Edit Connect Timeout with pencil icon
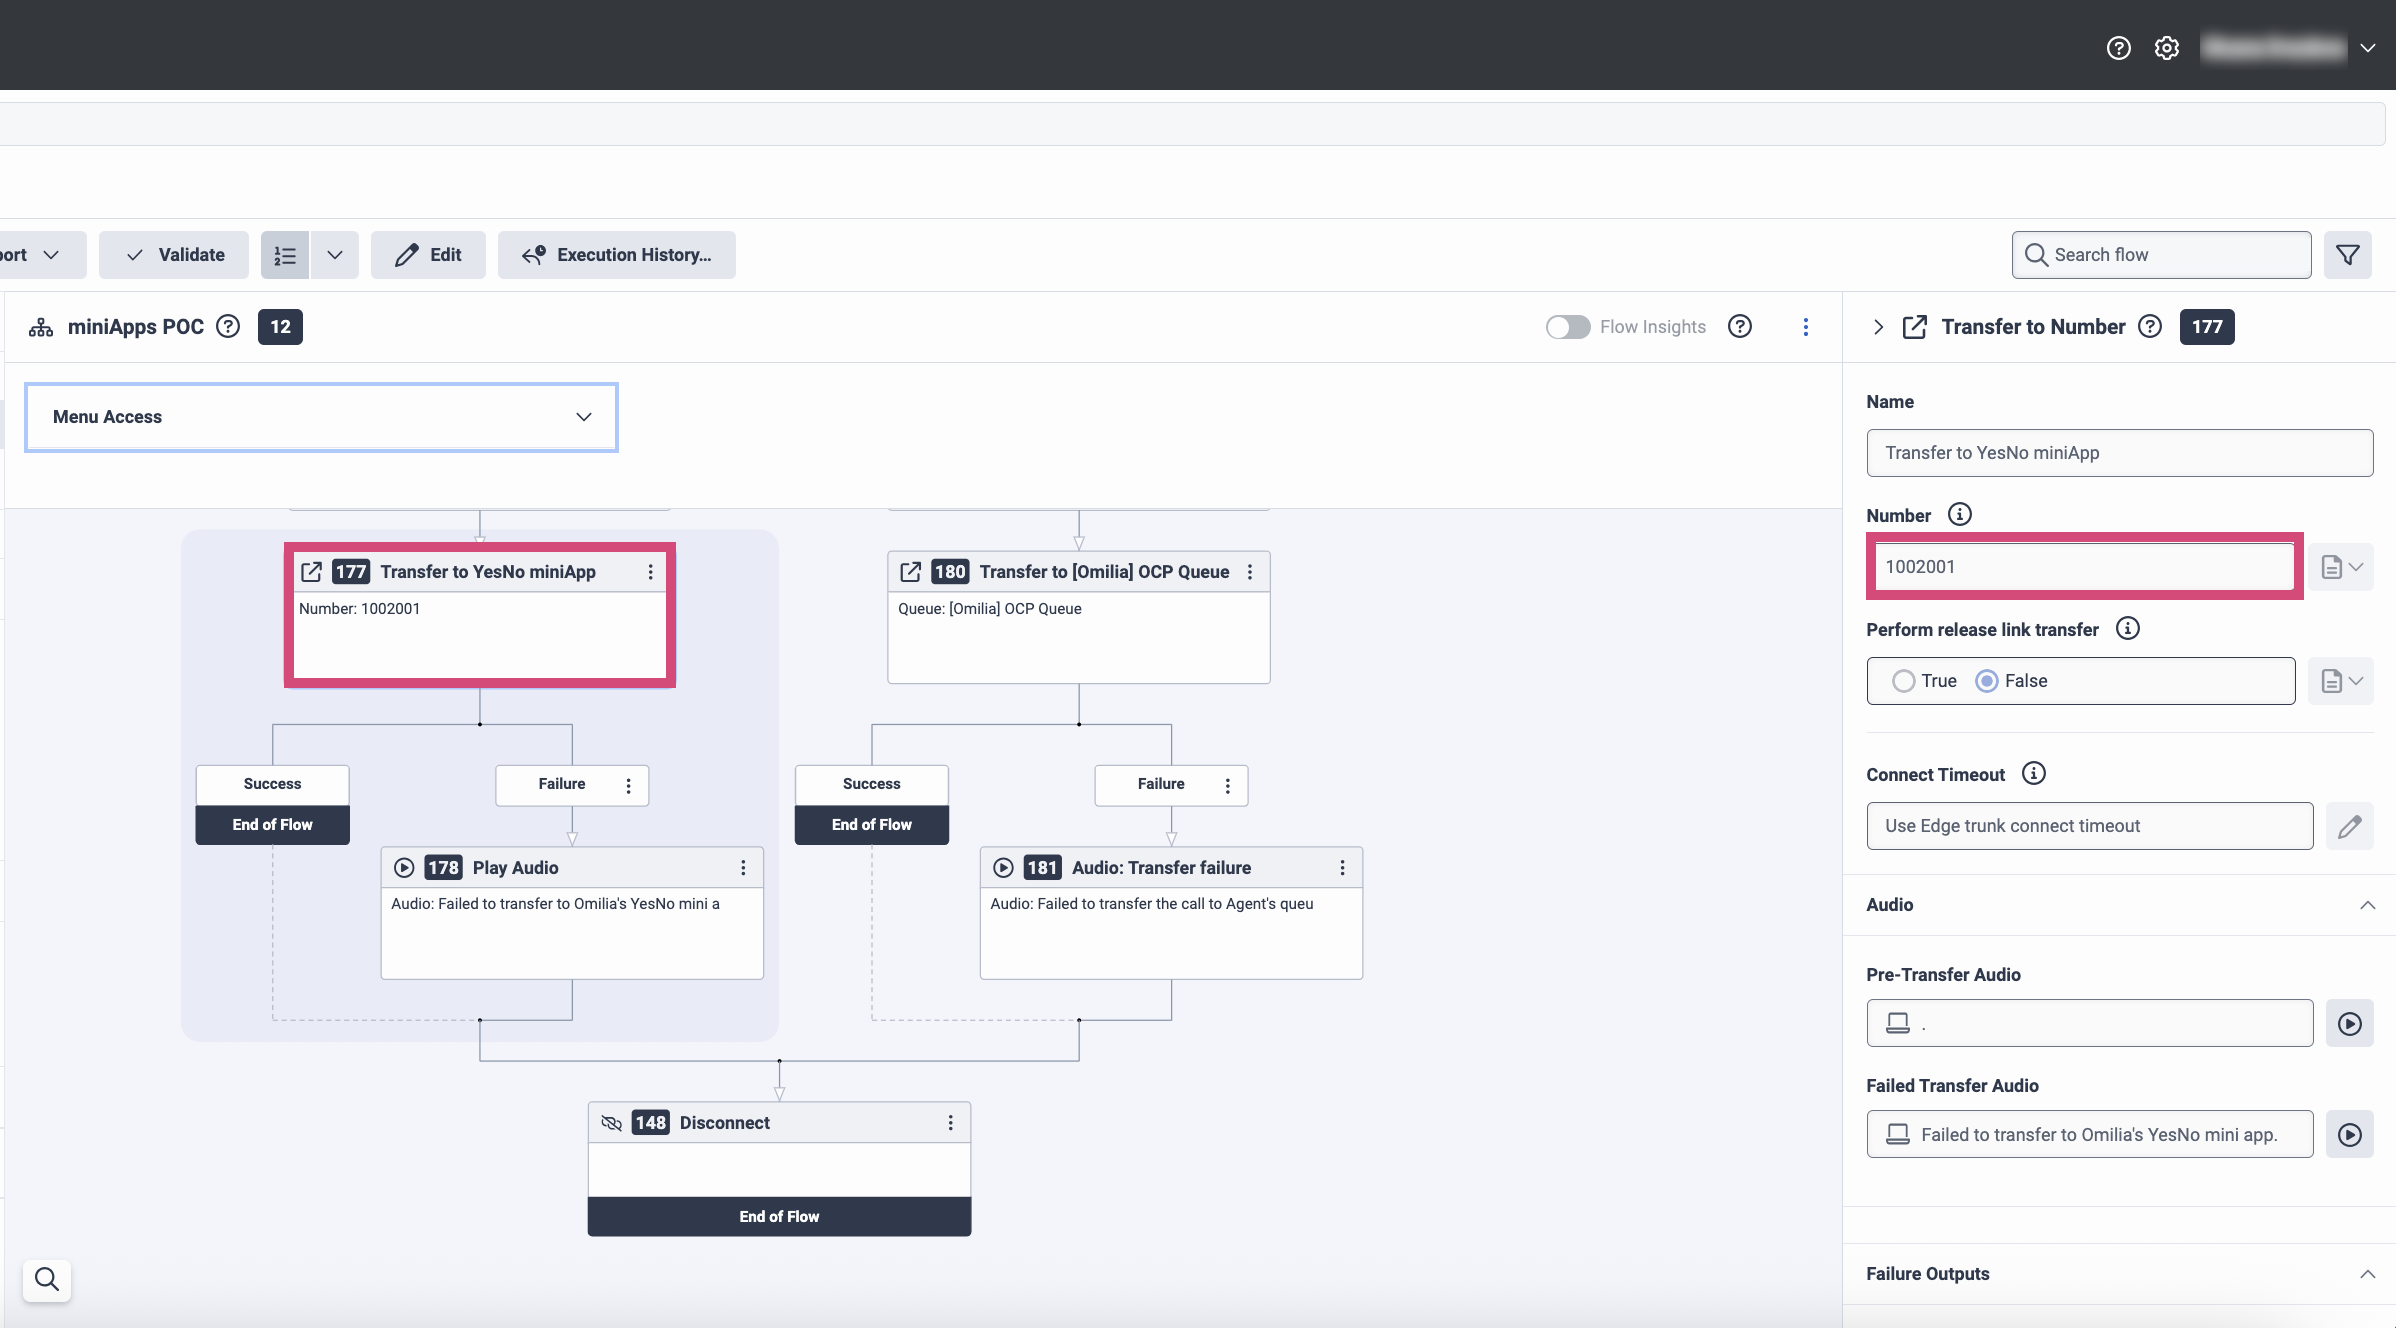Image resolution: width=2396 pixels, height=1328 pixels. point(2349,827)
